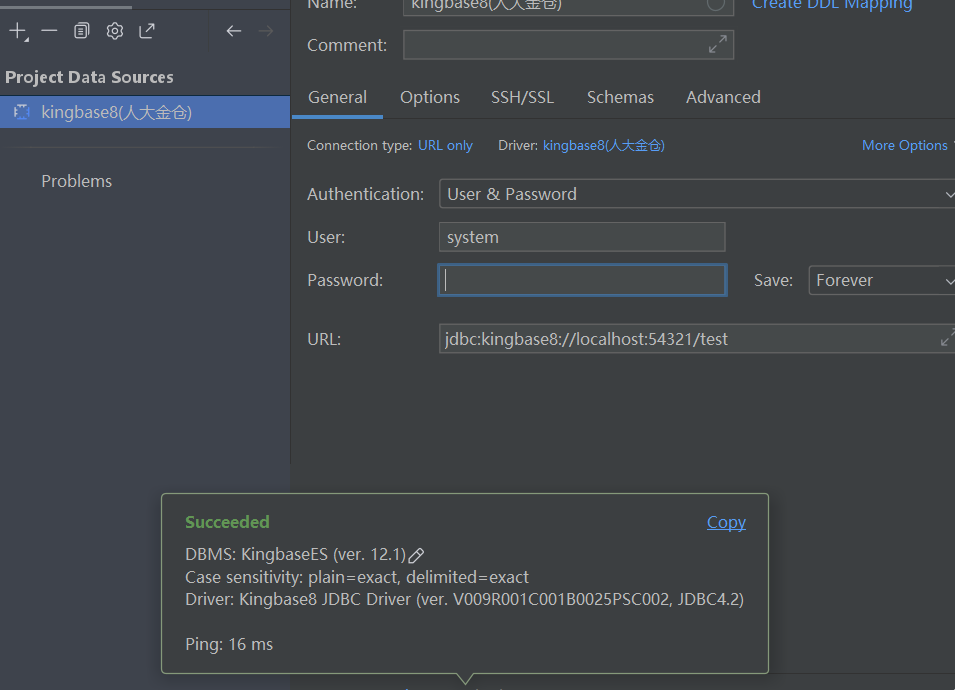Go back with the left arrow
Viewport: 955px width, 690px height.
click(x=234, y=30)
